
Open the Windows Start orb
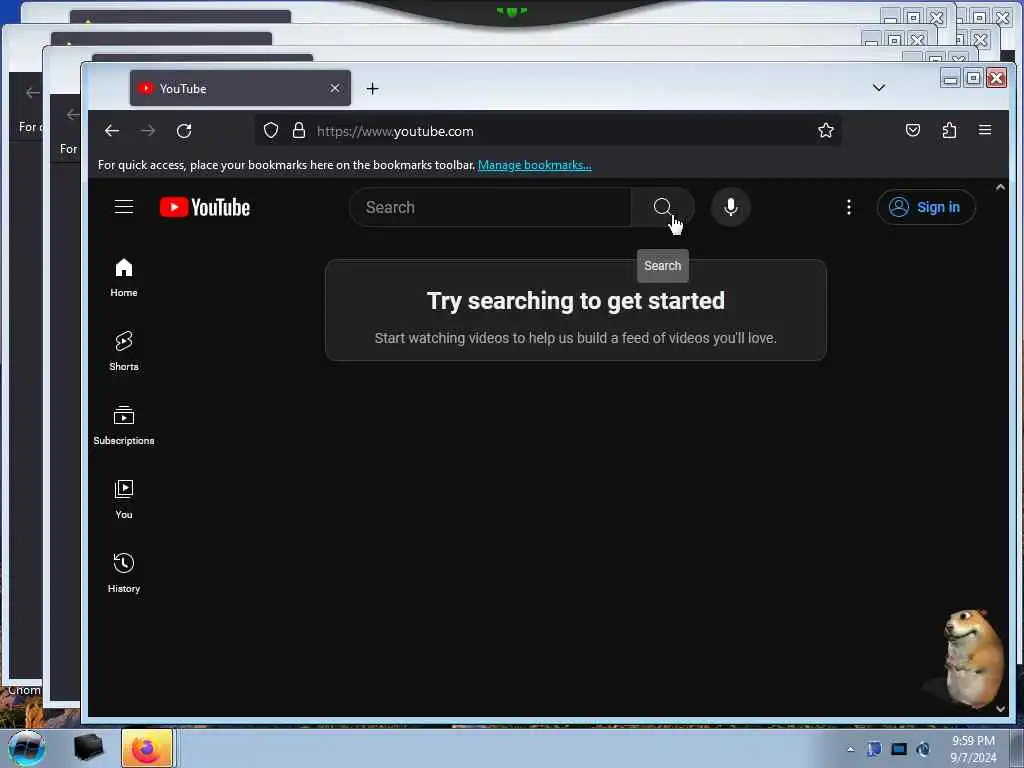(x=27, y=748)
